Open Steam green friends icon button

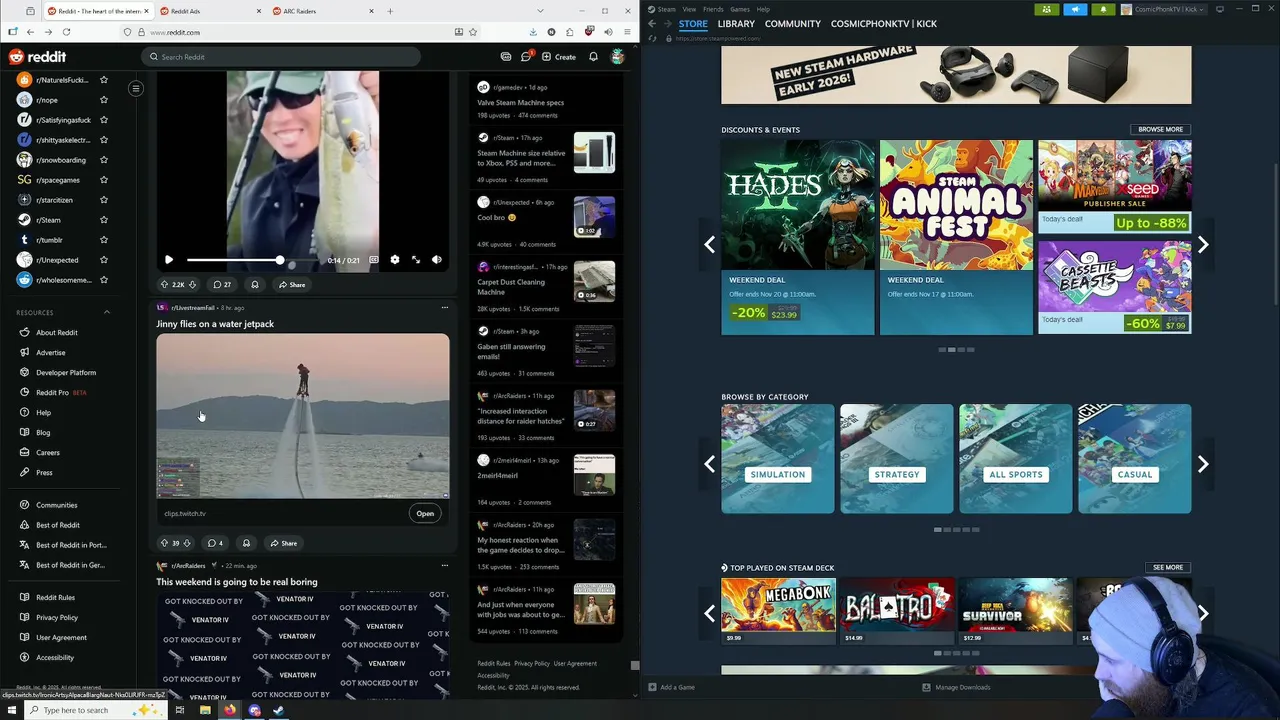tap(1046, 9)
